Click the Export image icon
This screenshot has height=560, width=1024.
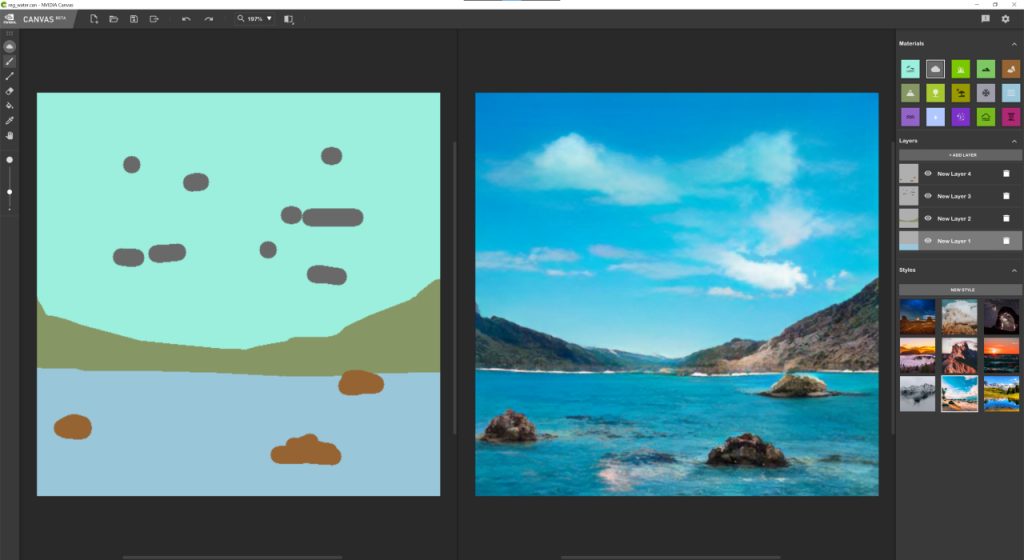tap(154, 19)
